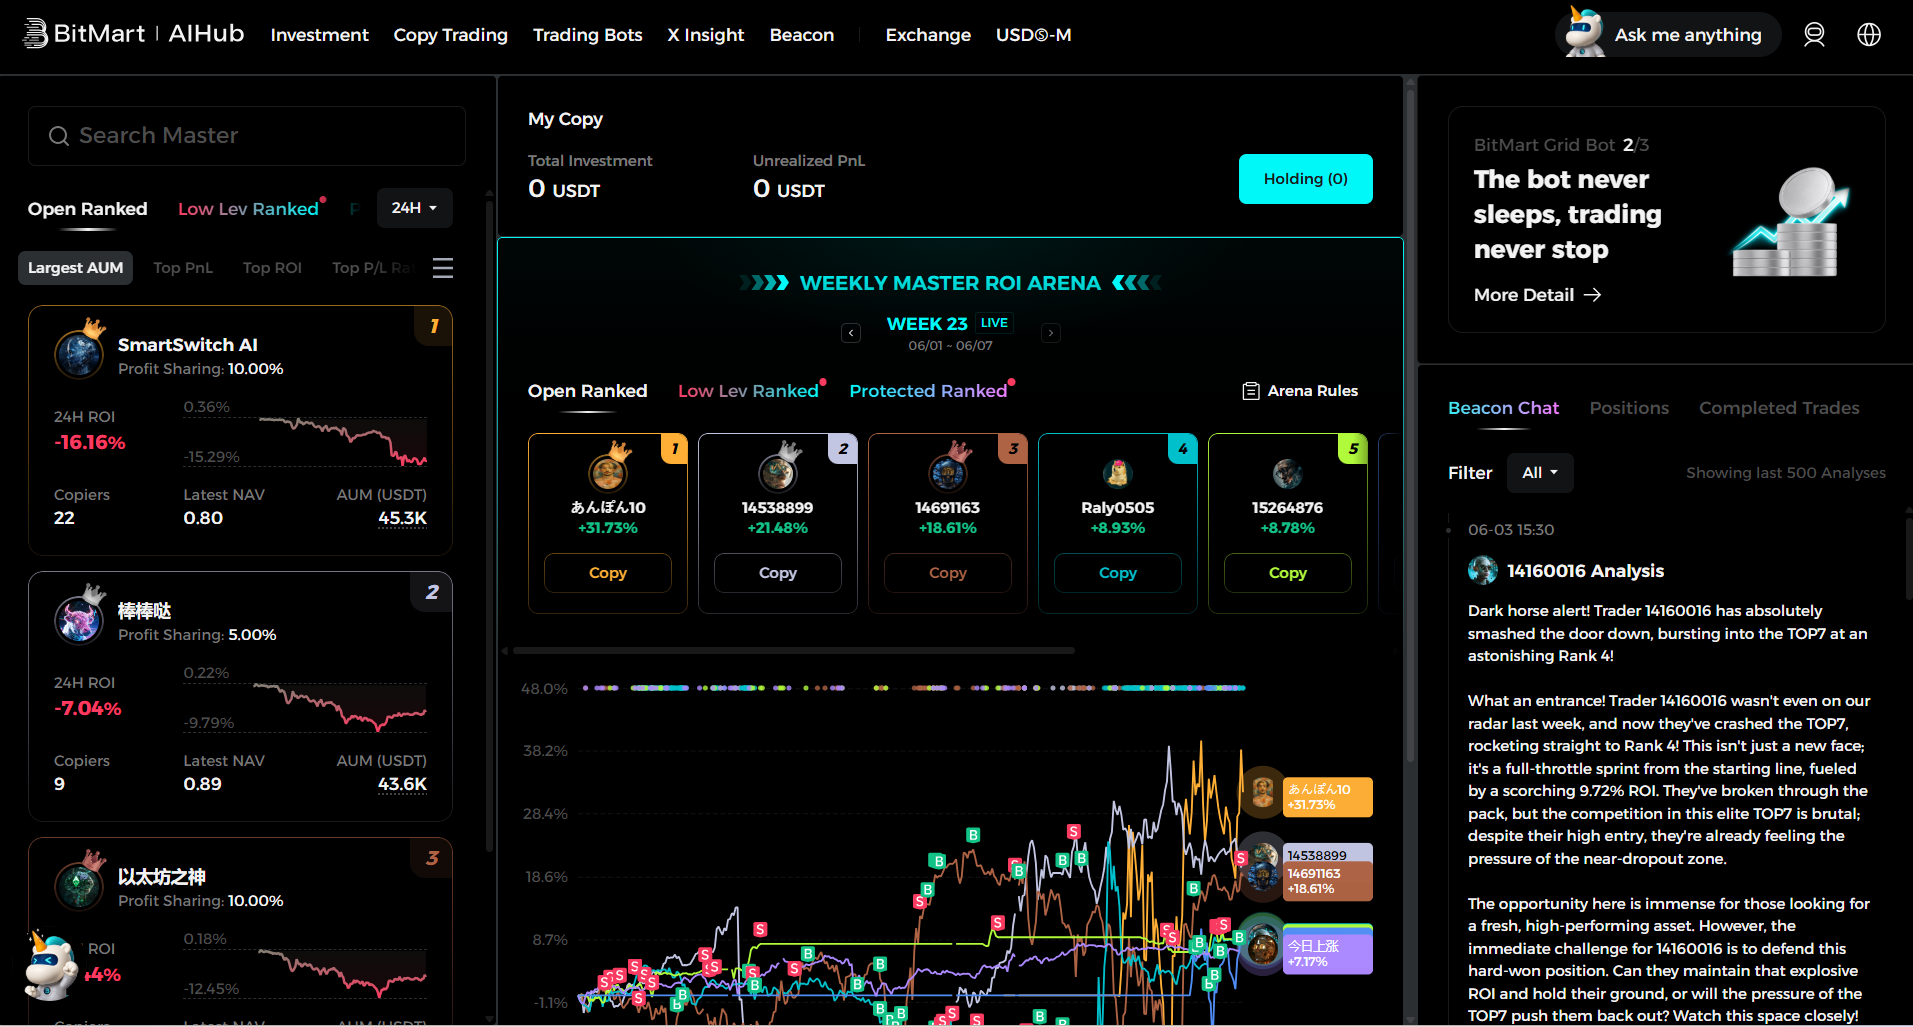Viewport: 1913px width, 1027px height.
Task: Select arena Low Lev Ranked tab
Action: [748, 391]
